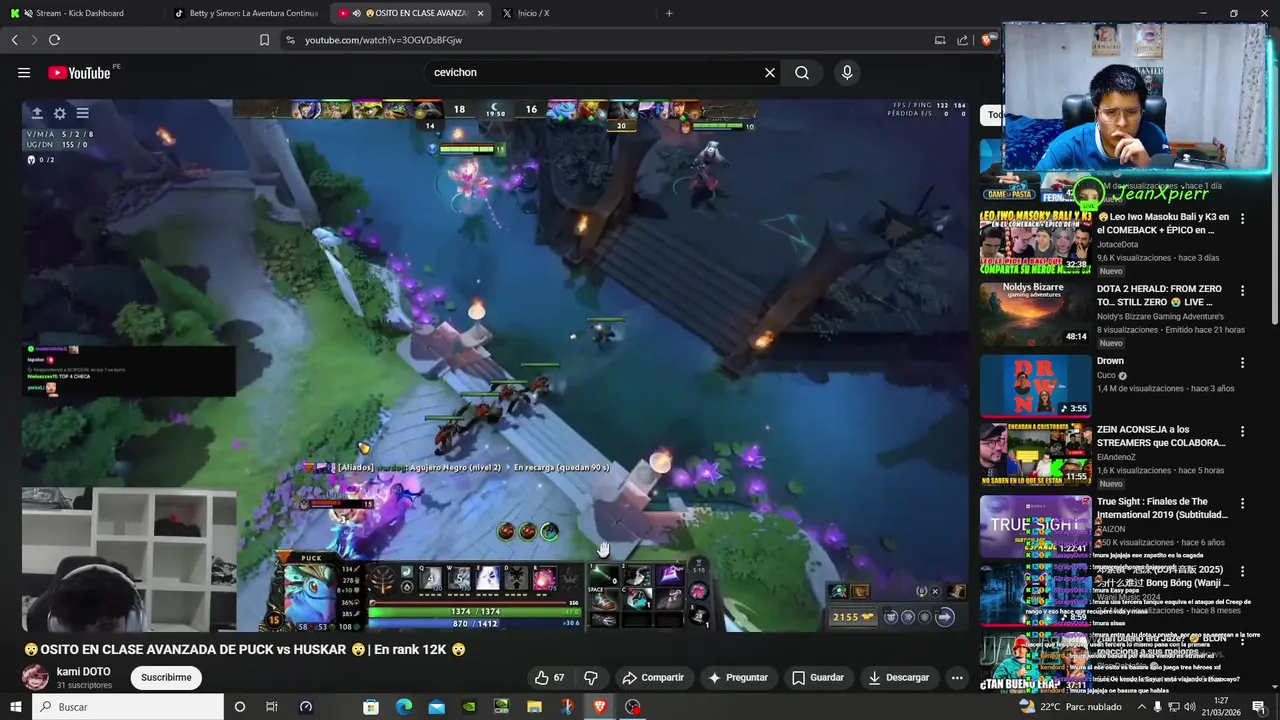Go to the YouTube home logo
This screenshot has width=1280, height=720.
coord(80,72)
